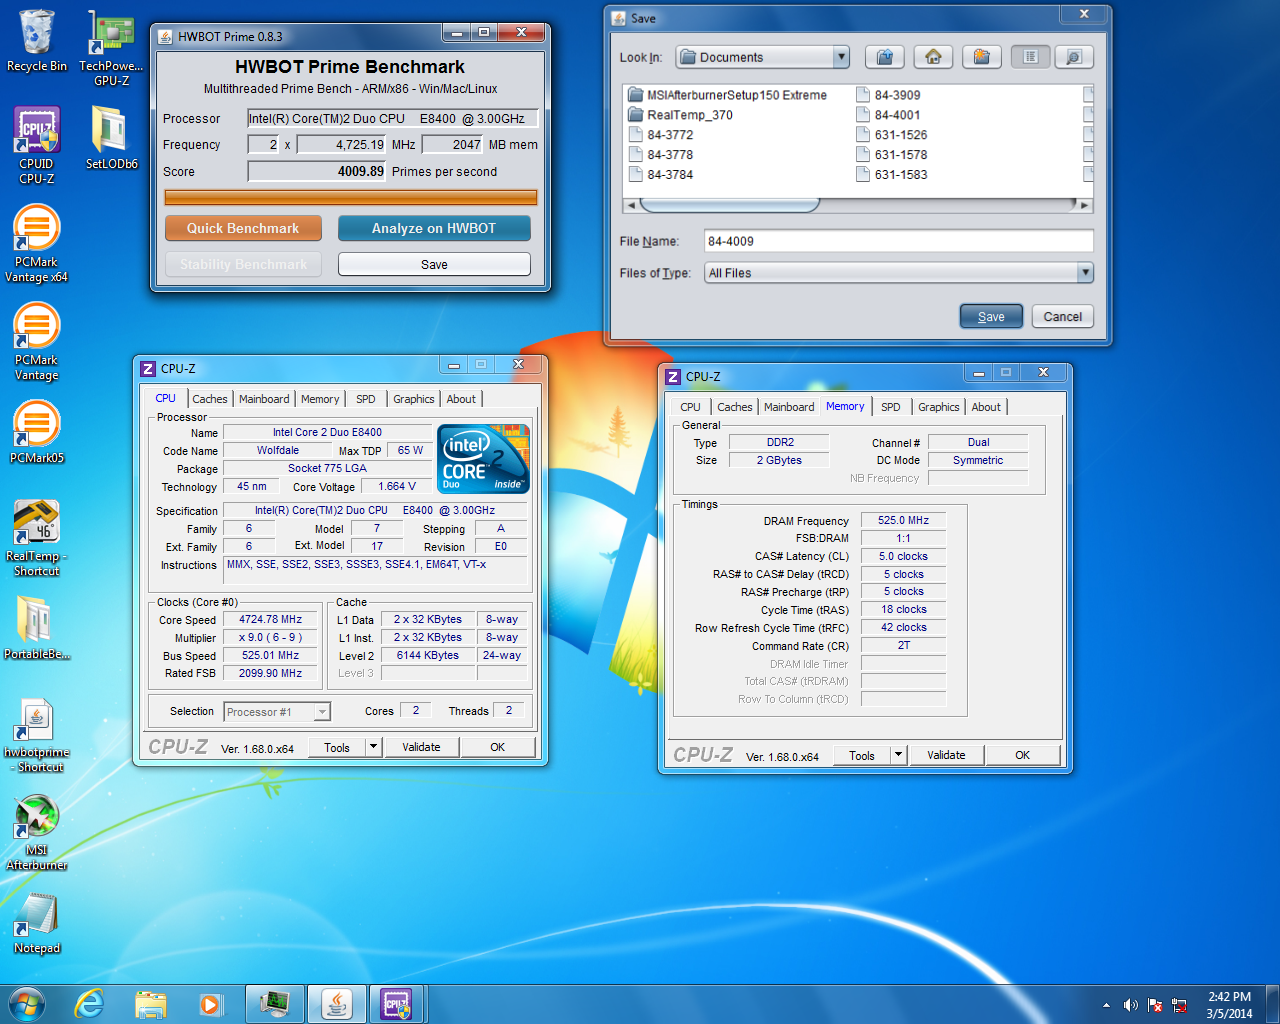Select the PCMark05 desktop icon
This screenshot has width=1280, height=1024.
click(x=37, y=433)
